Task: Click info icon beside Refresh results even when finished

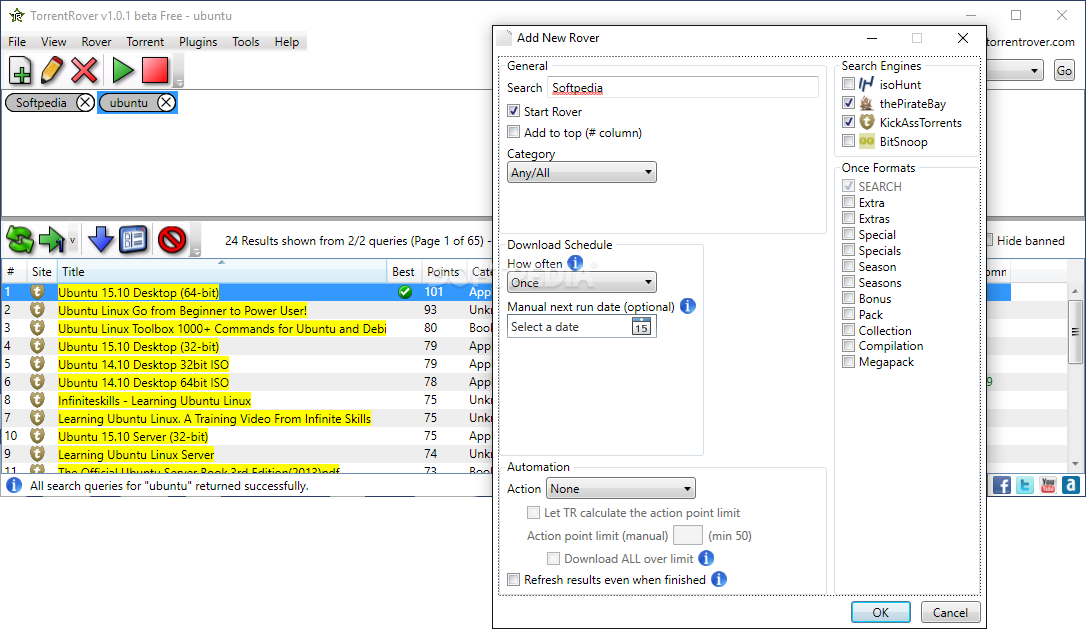Action: click(719, 579)
